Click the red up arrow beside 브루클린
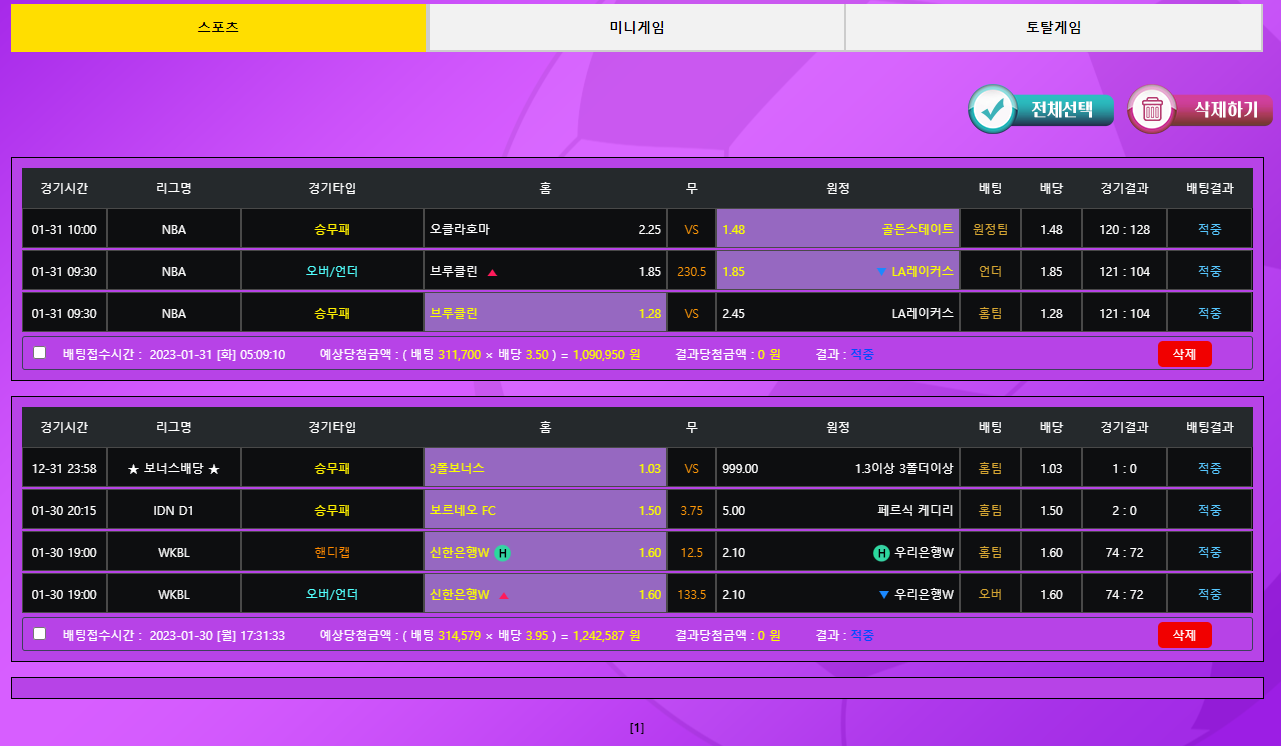 click(x=492, y=272)
